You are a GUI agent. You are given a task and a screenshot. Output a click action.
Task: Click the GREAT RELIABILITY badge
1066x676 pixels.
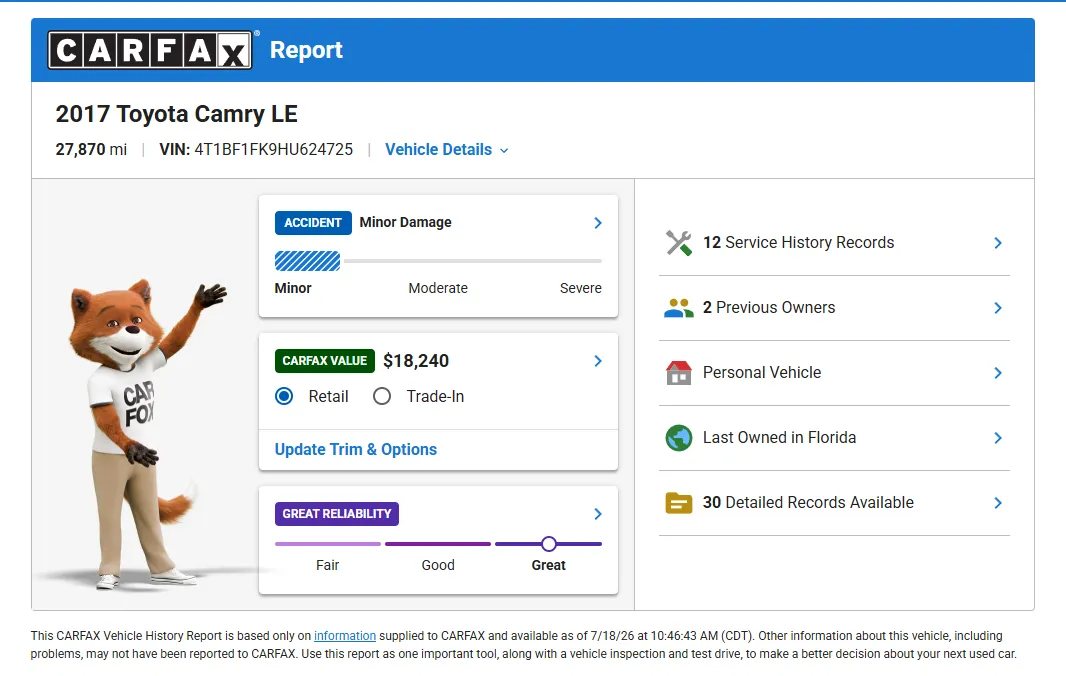pyautogui.click(x=337, y=514)
